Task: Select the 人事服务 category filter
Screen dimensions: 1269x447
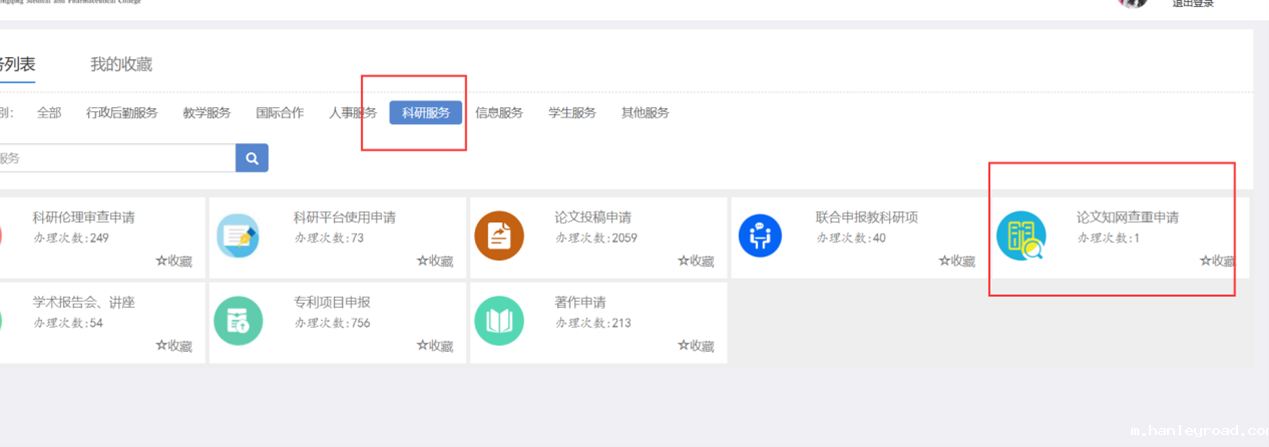Action: [353, 113]
